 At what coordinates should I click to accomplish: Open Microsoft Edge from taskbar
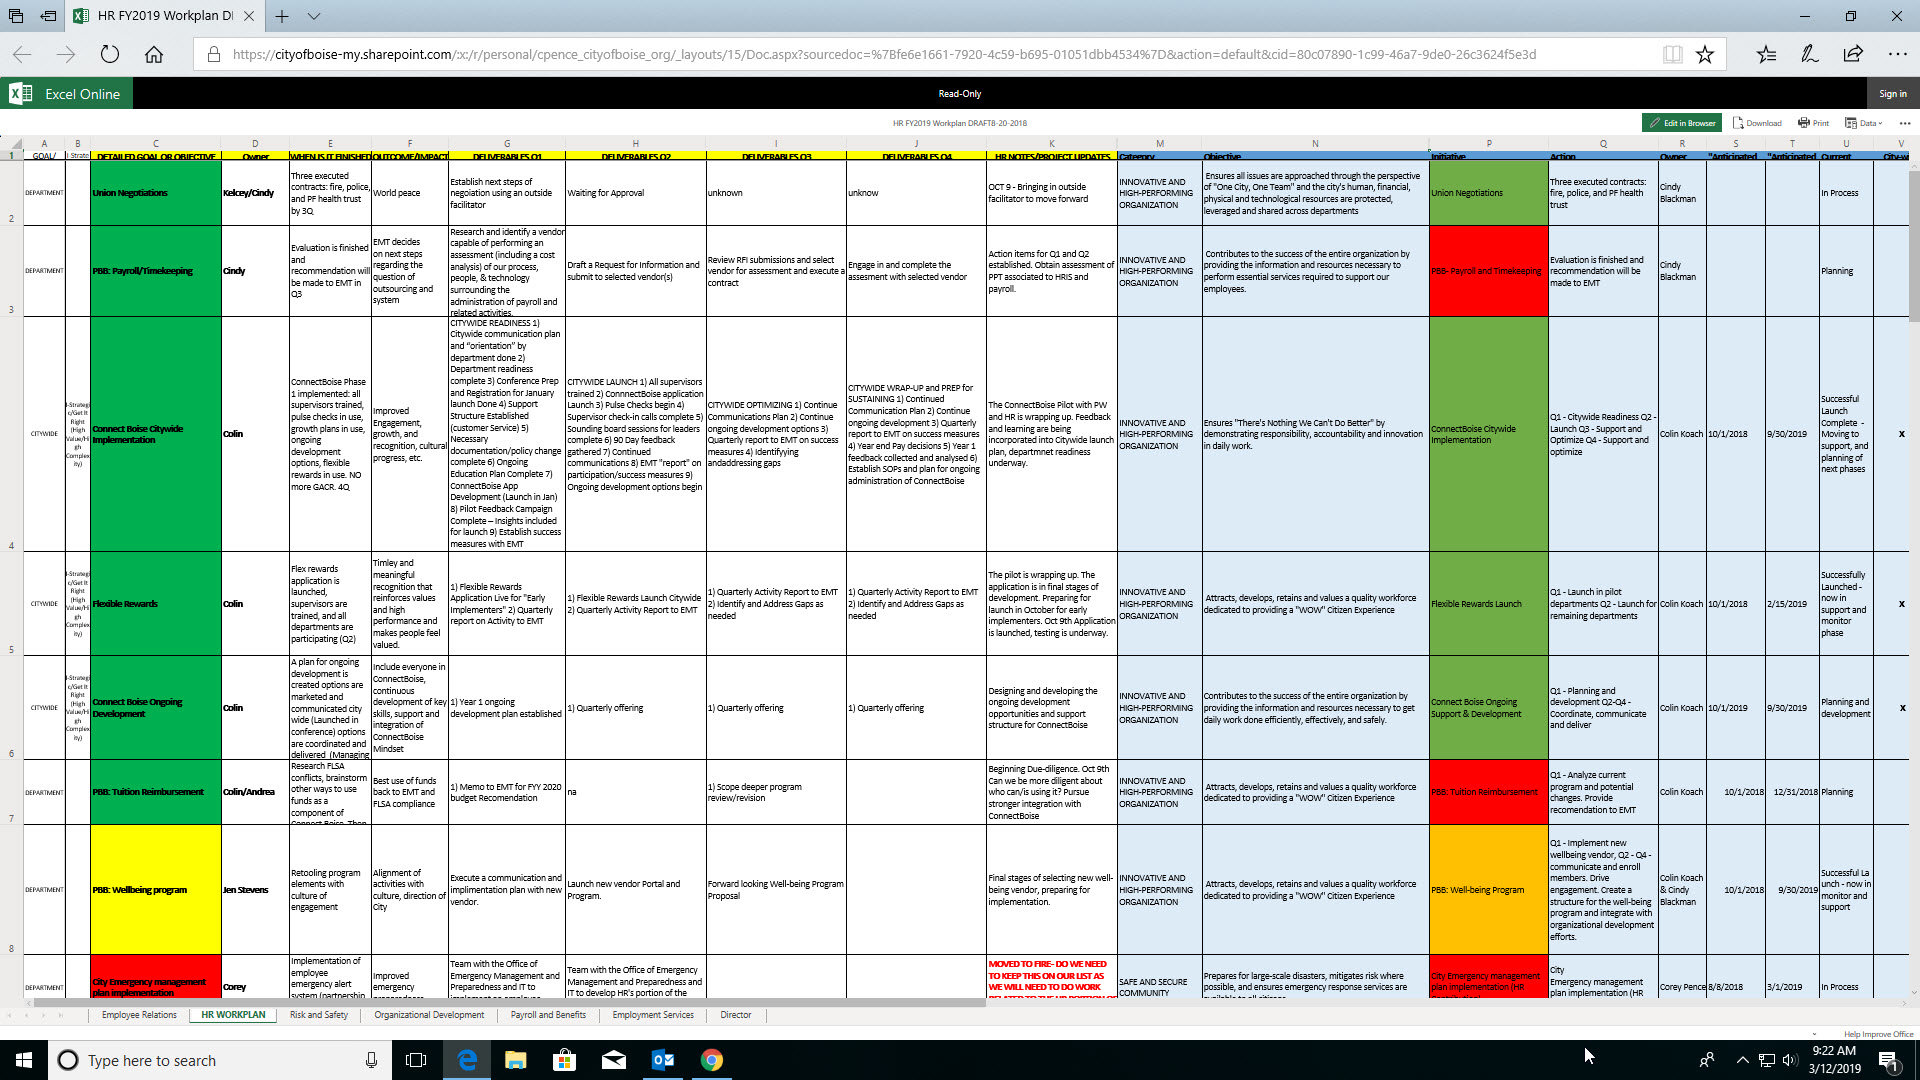[x=467, y=1060]
